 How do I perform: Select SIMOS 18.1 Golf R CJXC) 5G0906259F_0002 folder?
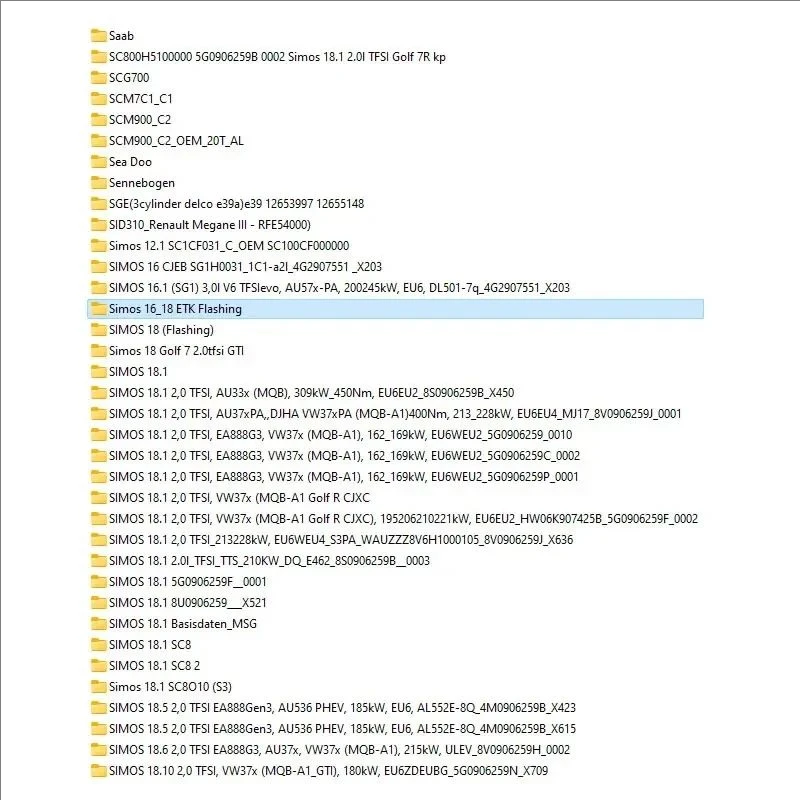[404, 518]
